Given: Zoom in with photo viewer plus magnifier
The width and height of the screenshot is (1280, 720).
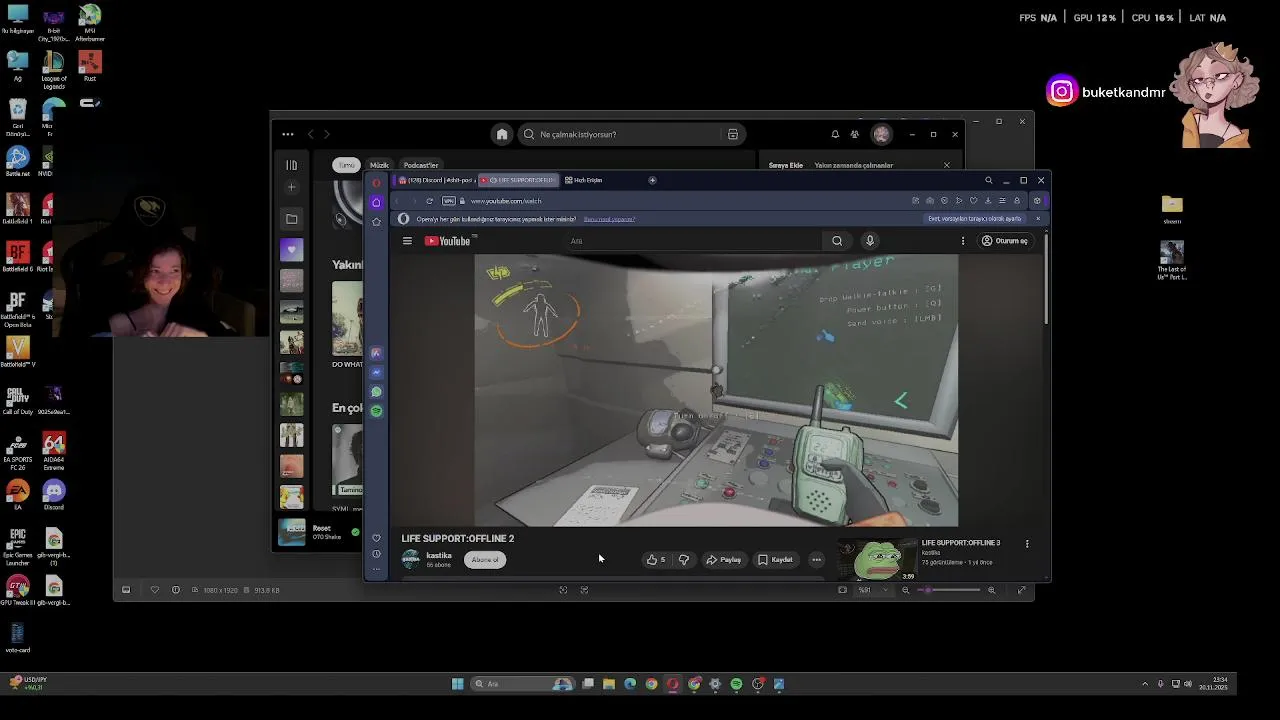Looking at the screenshot, I should point(991,590).
